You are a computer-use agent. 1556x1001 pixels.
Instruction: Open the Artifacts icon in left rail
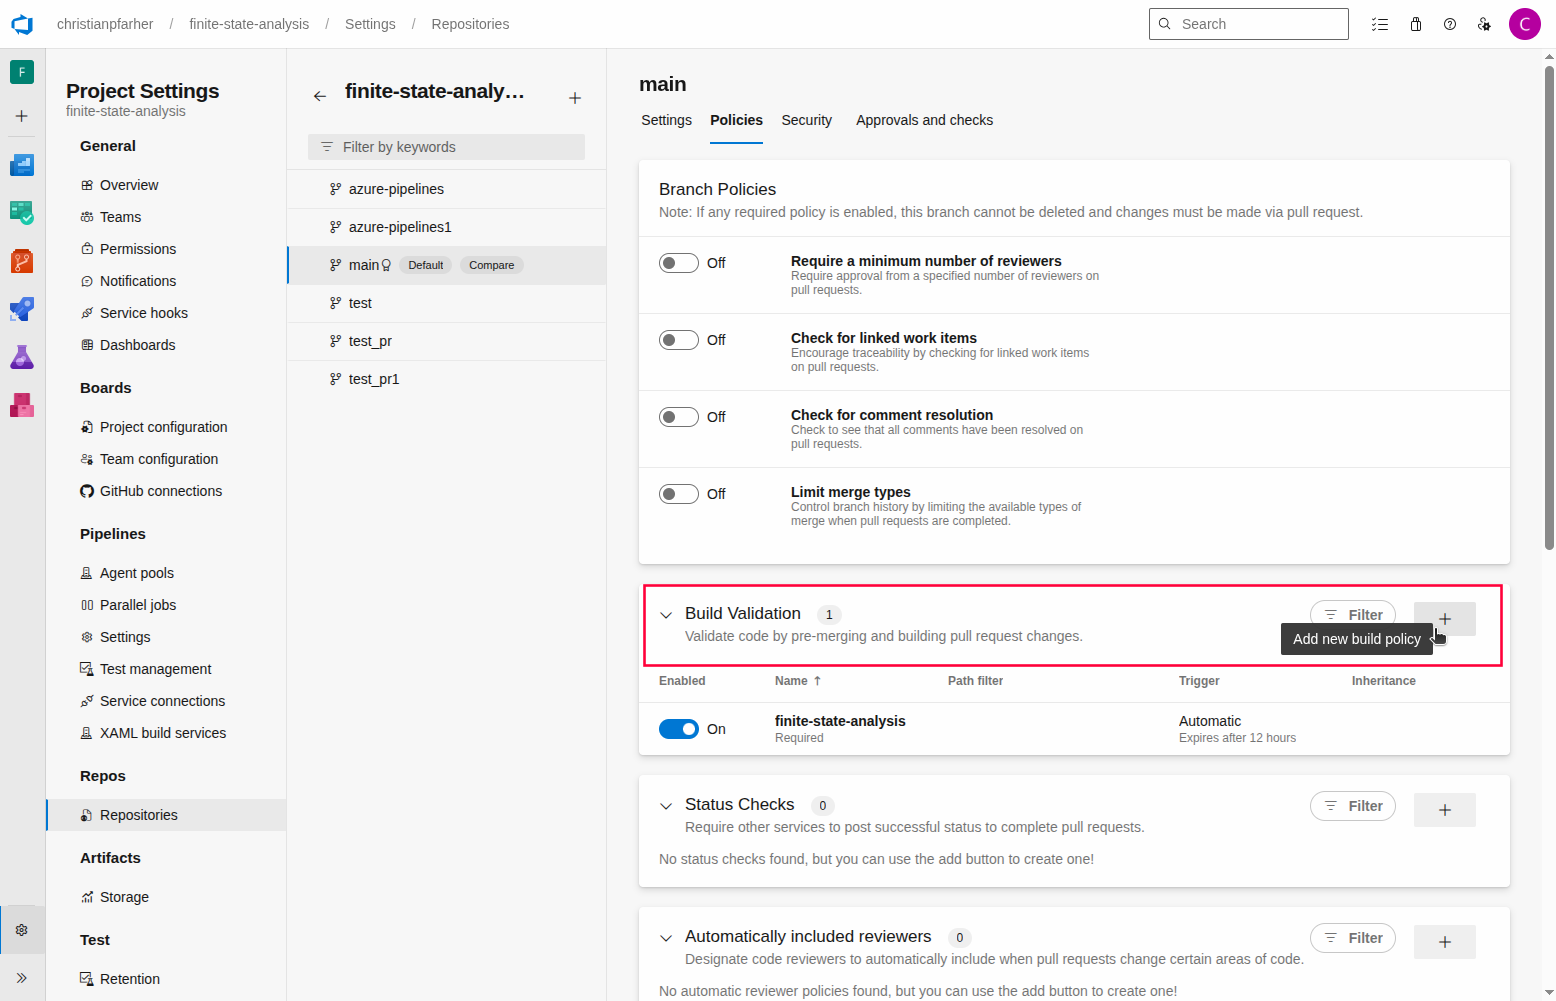point(22,405)
